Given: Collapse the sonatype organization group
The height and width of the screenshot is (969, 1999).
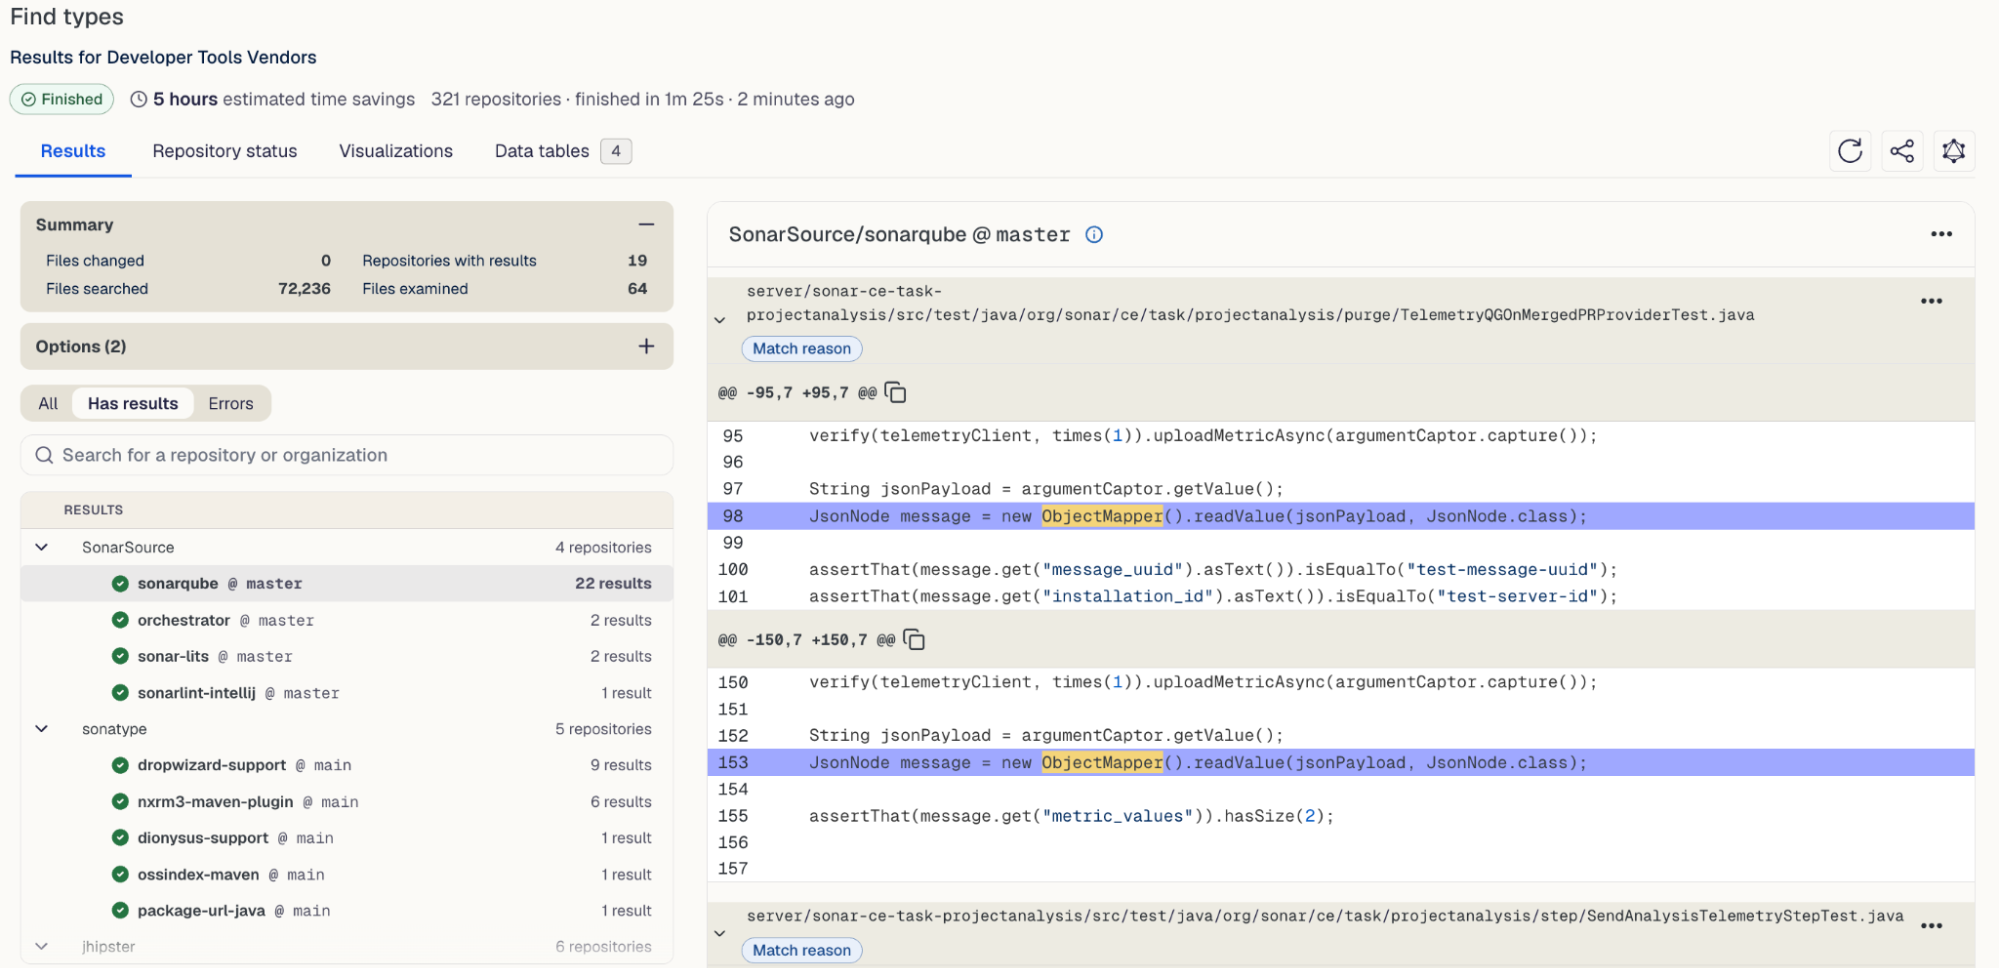Looking at the screenshot, I should [42, 729].
